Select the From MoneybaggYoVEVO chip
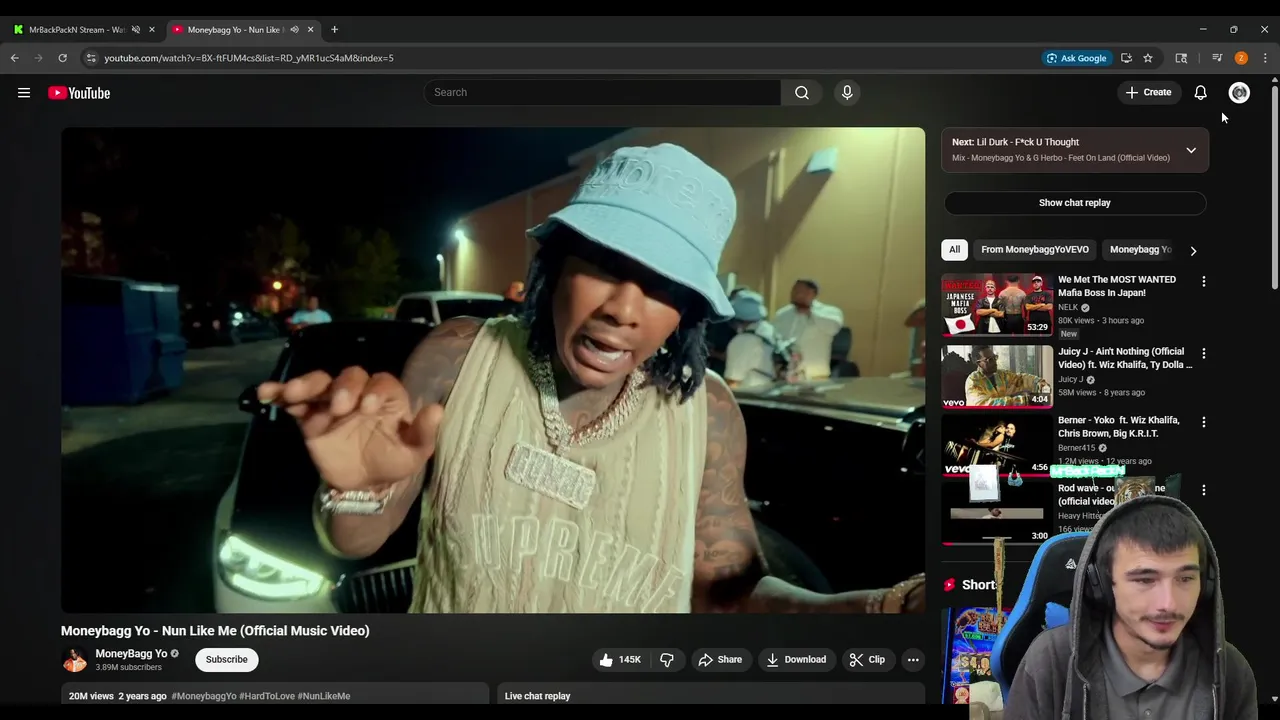Image resolution: width=1280 pixels, height=720 pixels. coord(1035,250)
